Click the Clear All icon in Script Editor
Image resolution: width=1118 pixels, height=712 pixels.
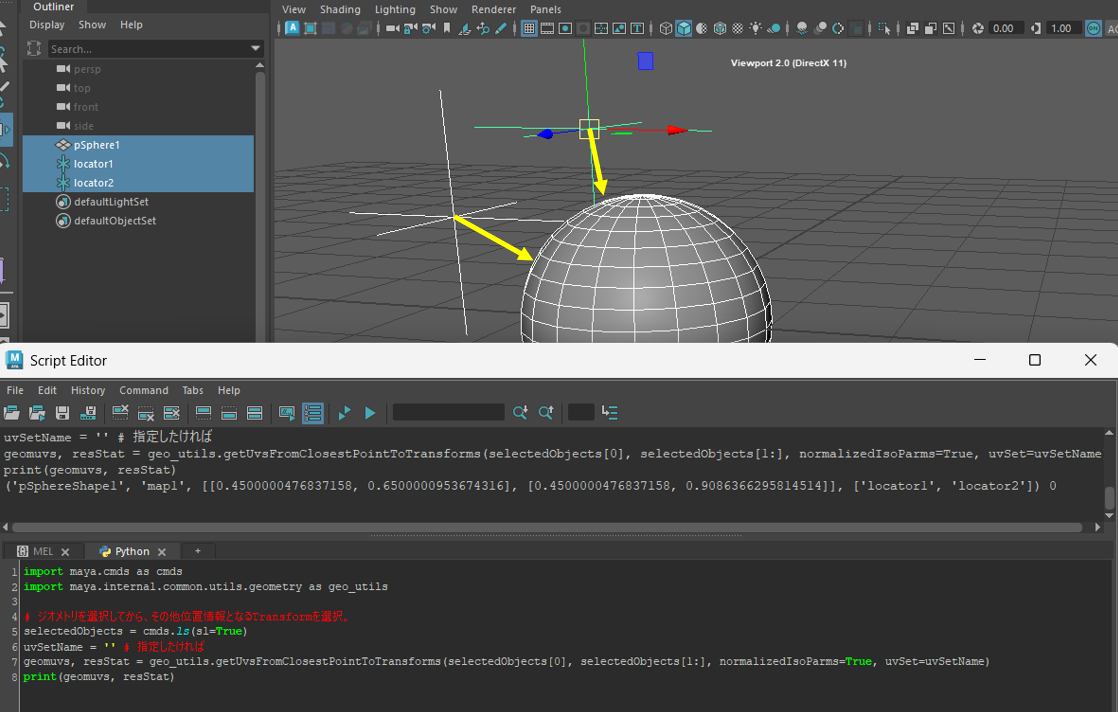(x=171, y=412)
